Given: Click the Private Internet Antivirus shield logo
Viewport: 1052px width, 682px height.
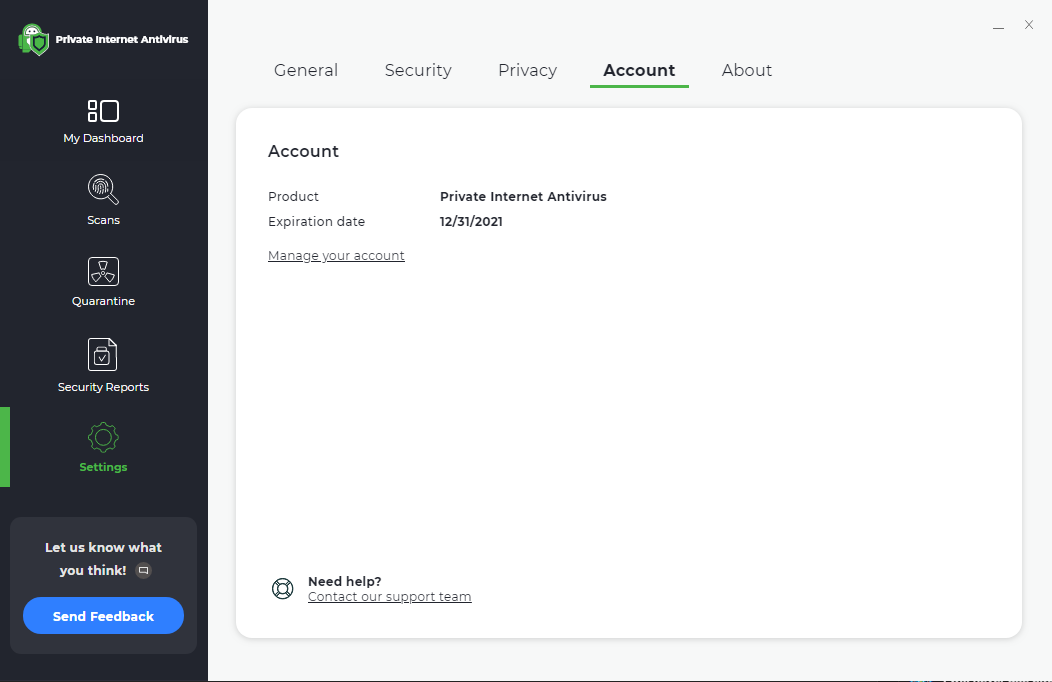Looking at the screenshot, I should [x=34, y=40].
